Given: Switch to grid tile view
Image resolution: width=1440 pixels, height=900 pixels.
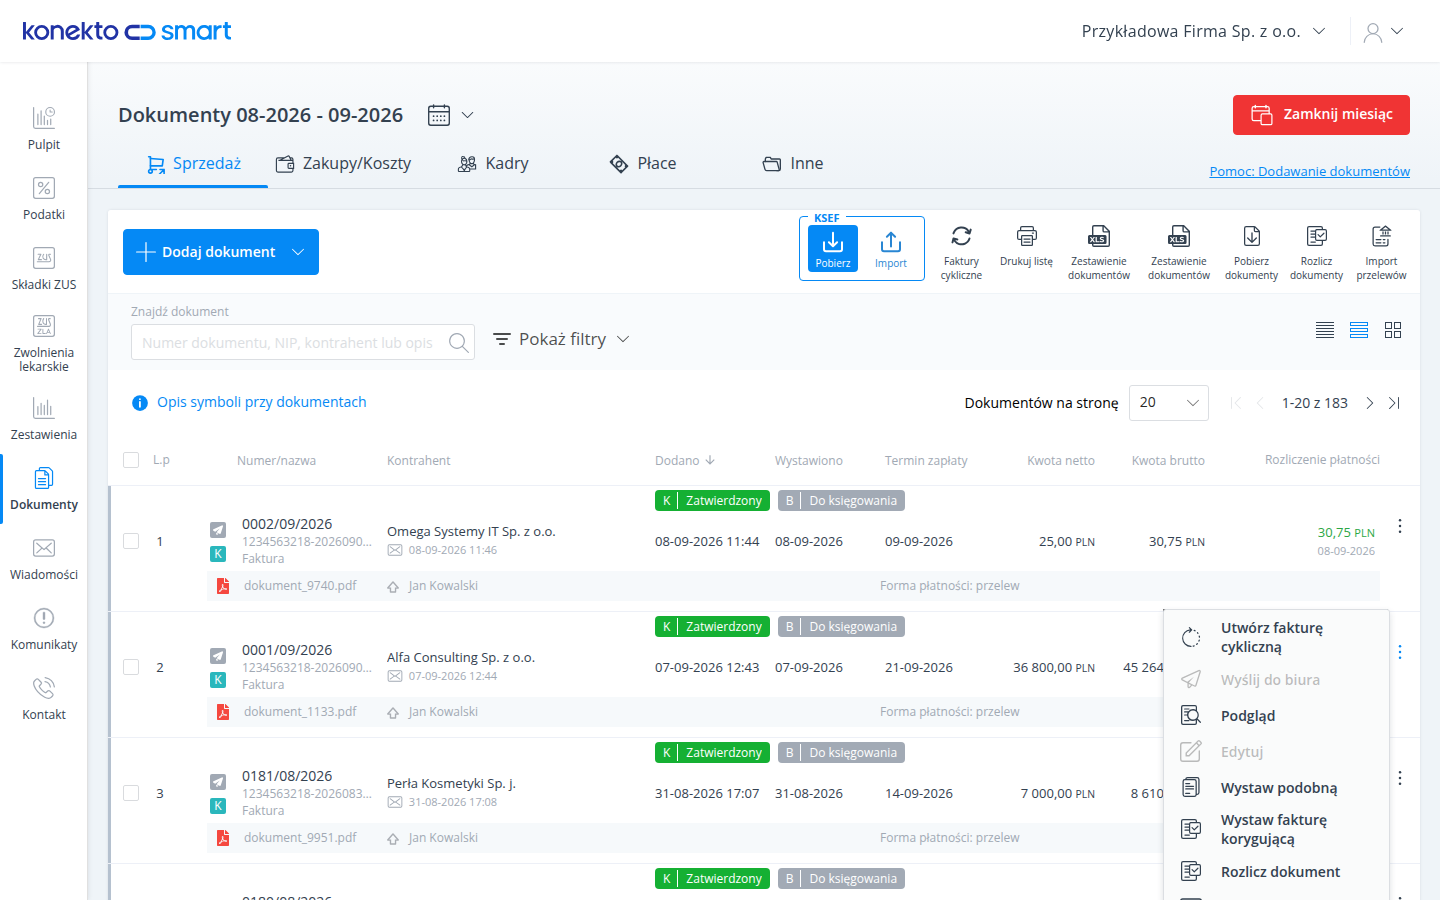Looking at the screenshot, I should [x=1393, y=330].
